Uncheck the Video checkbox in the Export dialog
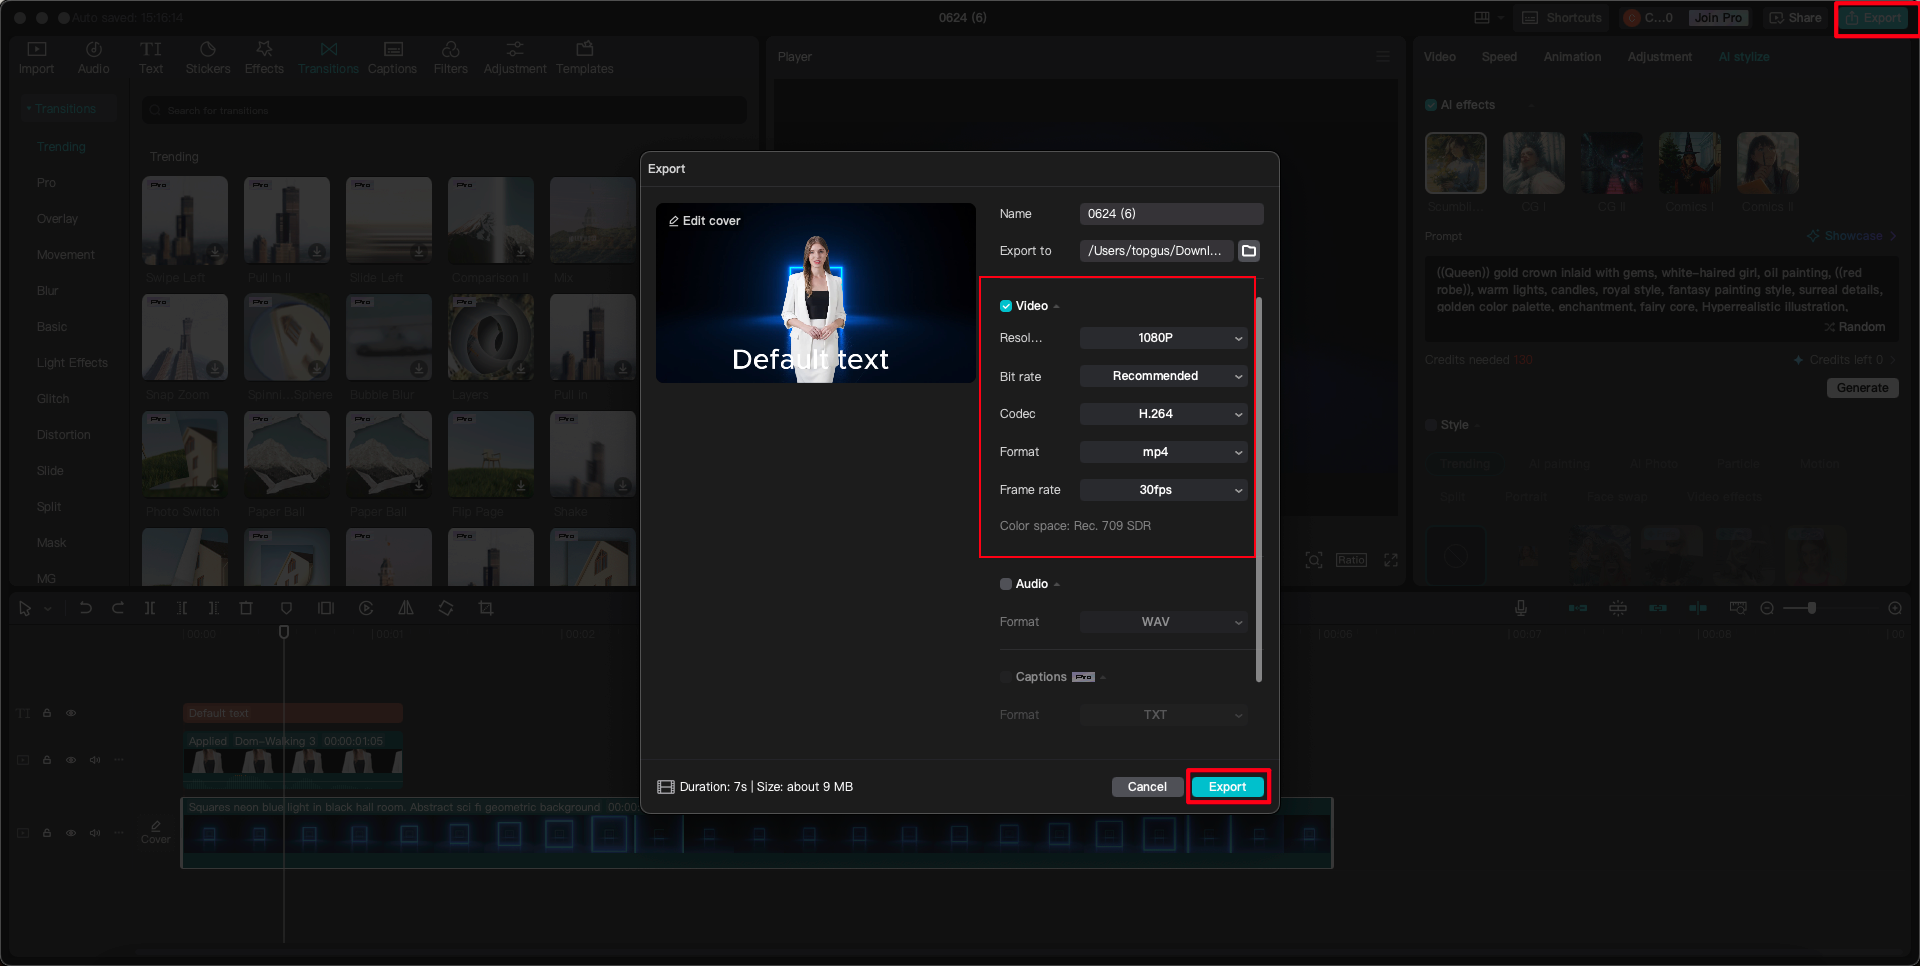This screenshot has width=1920, height=966. tap(1006, 306)
